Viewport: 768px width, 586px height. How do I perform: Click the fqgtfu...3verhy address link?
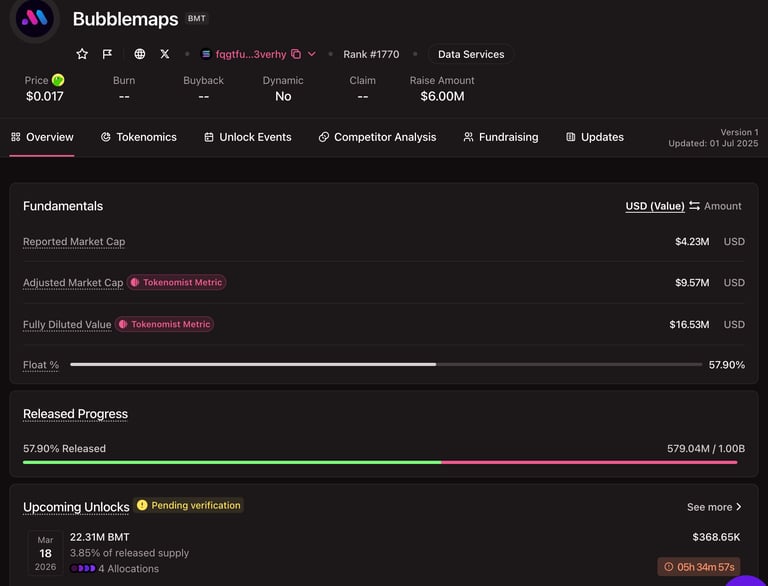pyautogui.click(x=251, y=54)
